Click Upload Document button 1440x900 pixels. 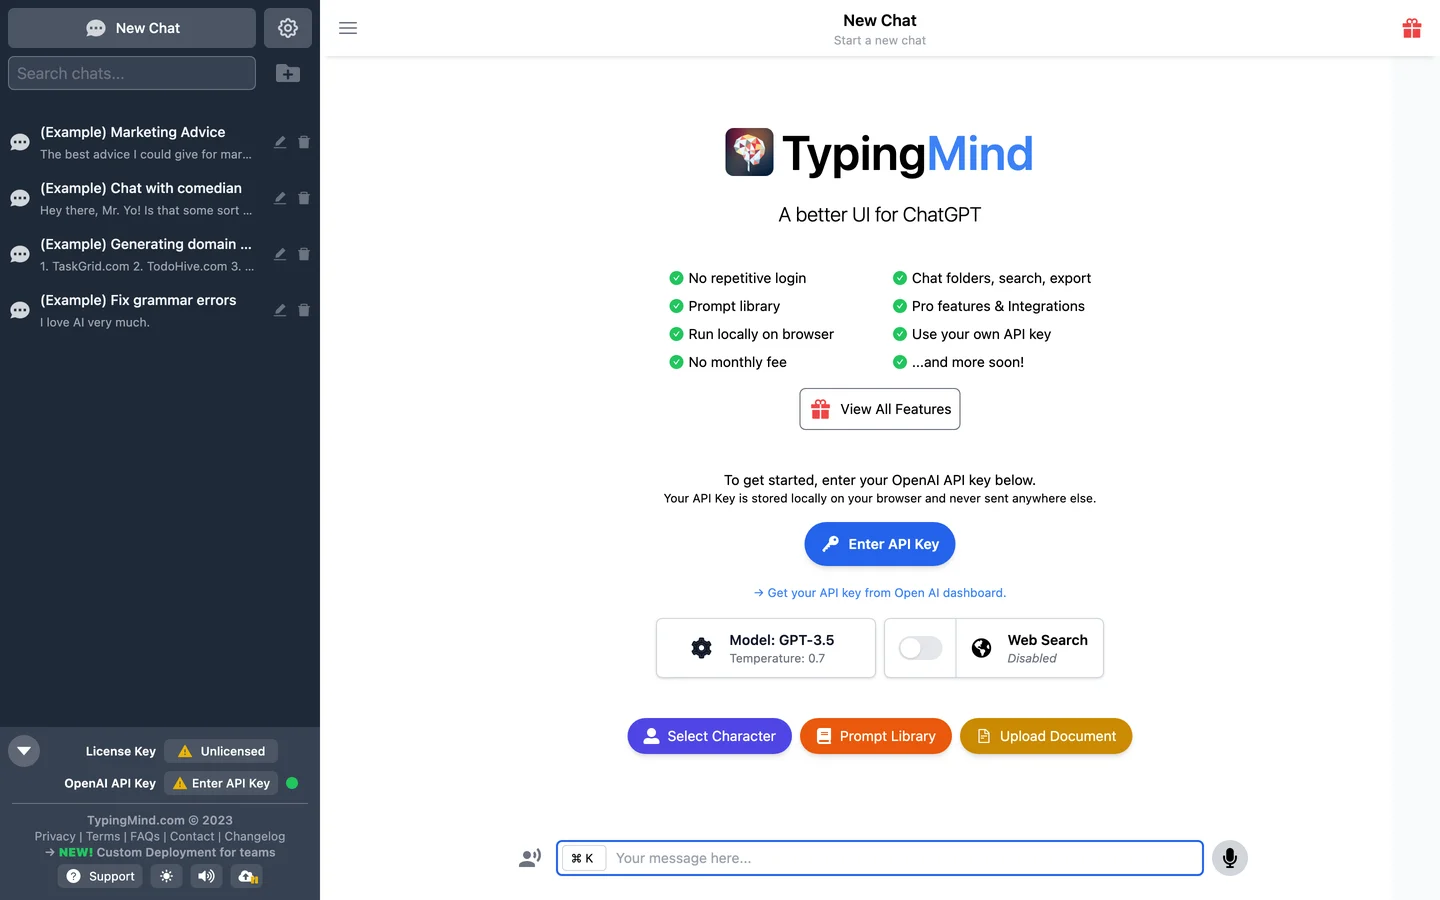point(1046,736)
